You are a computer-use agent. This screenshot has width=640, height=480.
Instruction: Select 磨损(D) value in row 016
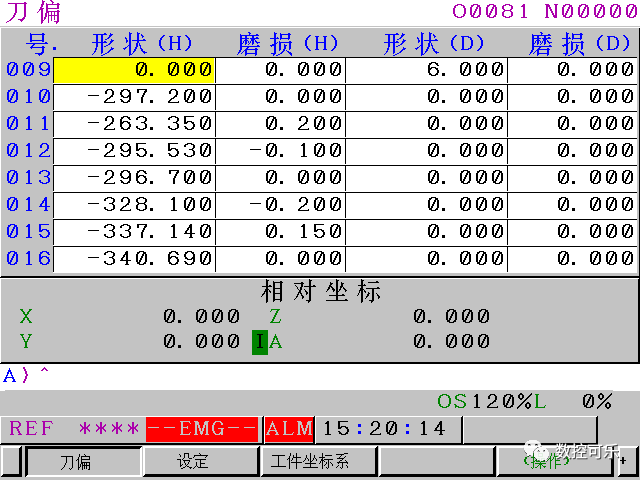572,259
